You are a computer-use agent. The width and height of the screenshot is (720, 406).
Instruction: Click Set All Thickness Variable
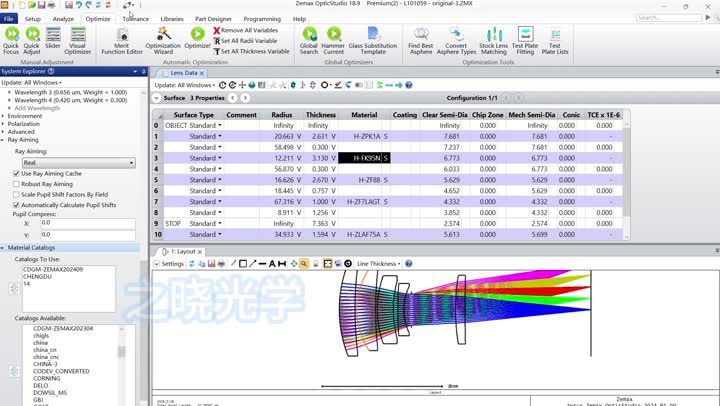pyautogui.click(x=252, y=51)
